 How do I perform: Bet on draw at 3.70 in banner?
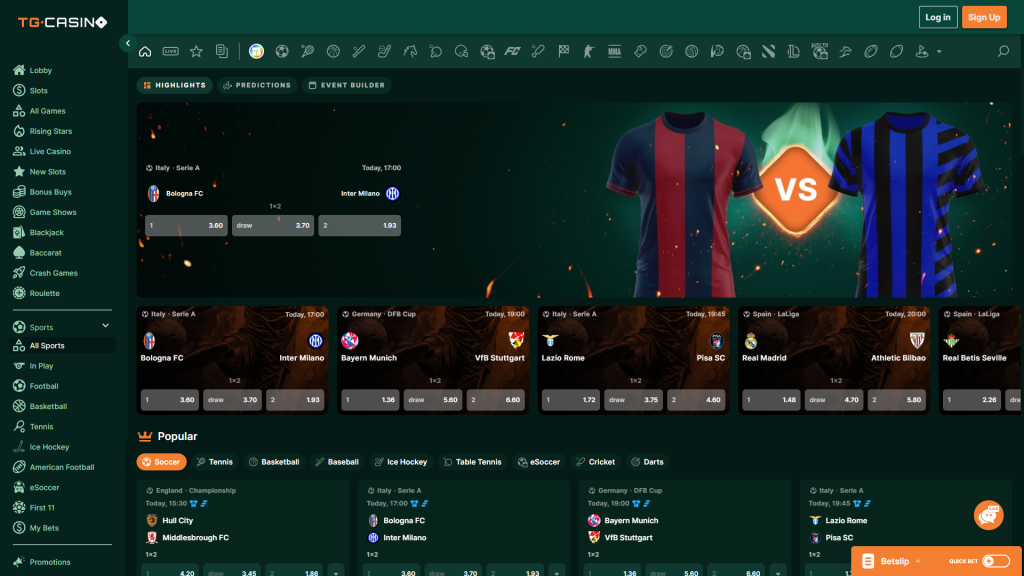tap(273, 225)
